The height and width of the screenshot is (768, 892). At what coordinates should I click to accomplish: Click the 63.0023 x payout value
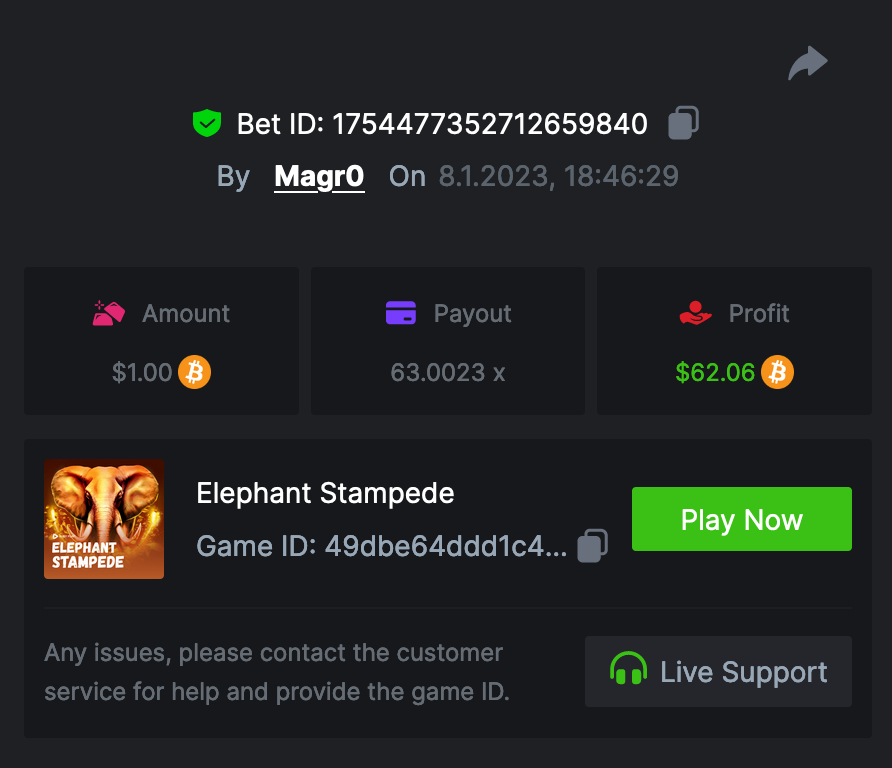pos(447,373)
